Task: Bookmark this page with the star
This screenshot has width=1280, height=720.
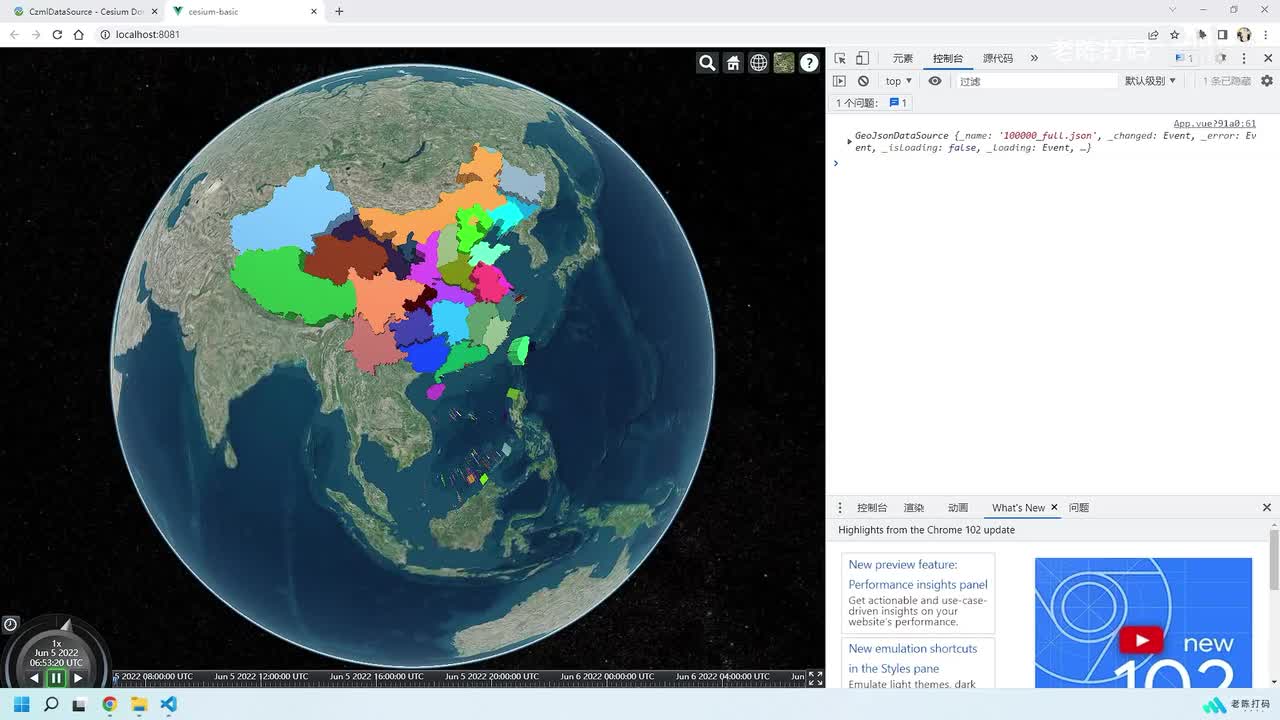Action: 1175,34
